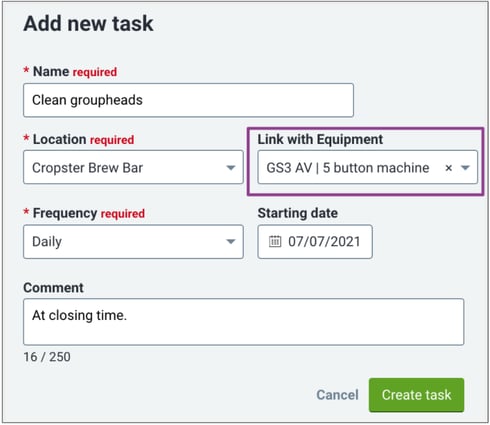
Task: Click the 07/07/2021 date value
Action: (324, 242)
